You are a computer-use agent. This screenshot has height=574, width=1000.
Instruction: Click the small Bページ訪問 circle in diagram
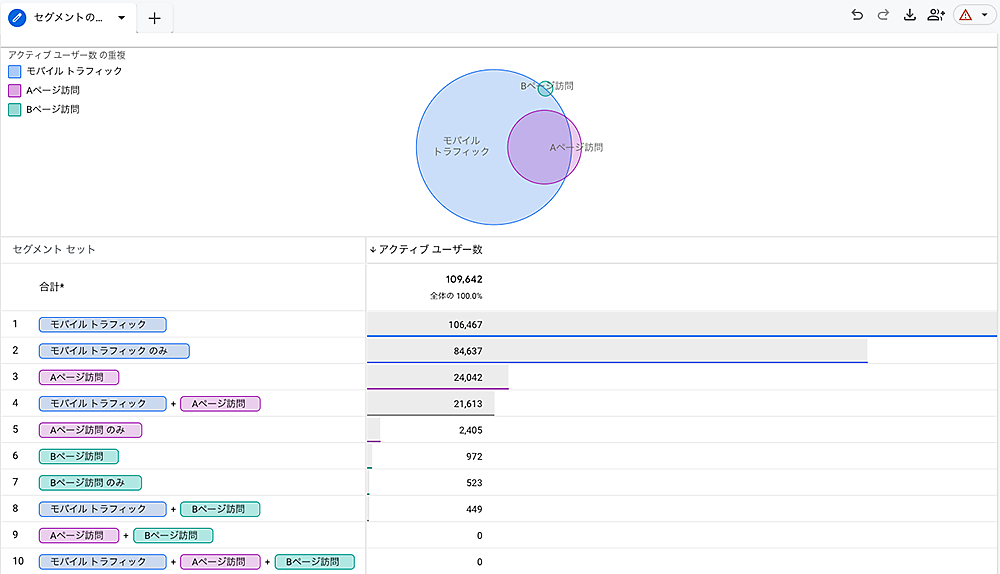pyautogui.click(x=545, y=89)
